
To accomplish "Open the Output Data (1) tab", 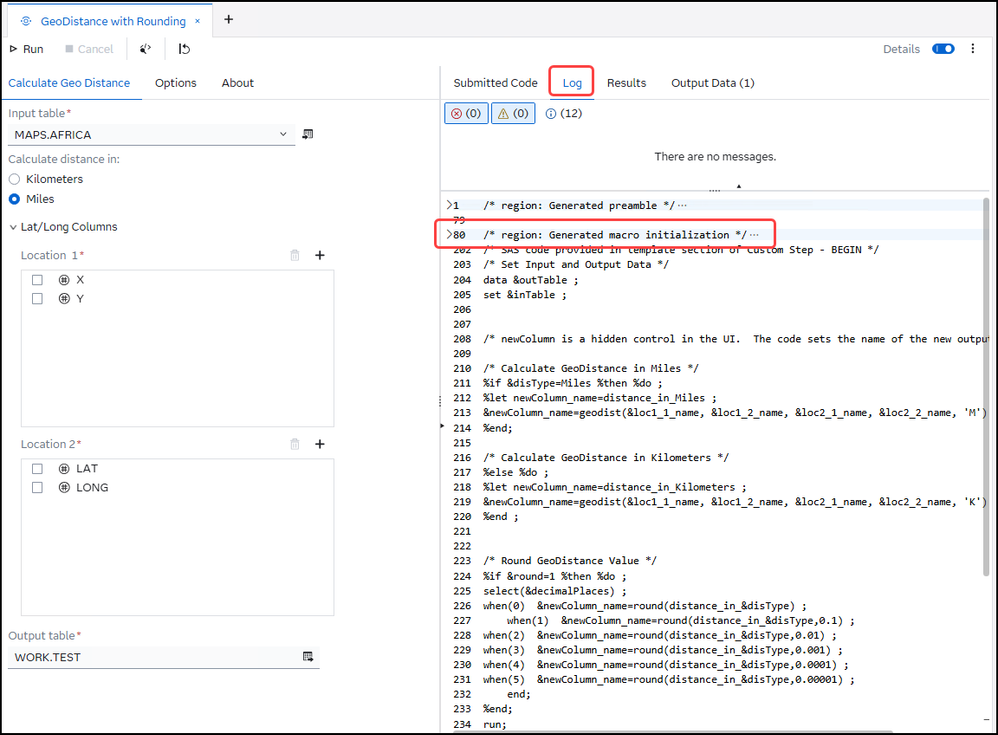I will coord(712,83).
